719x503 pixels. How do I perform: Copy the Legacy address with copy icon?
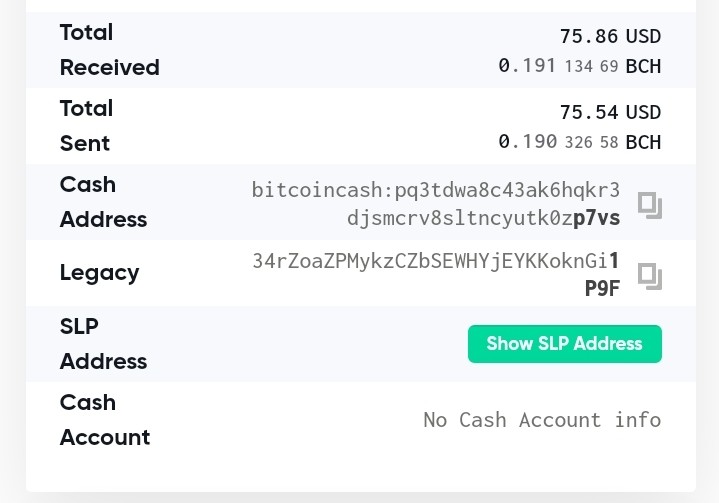tap(650, 276)
